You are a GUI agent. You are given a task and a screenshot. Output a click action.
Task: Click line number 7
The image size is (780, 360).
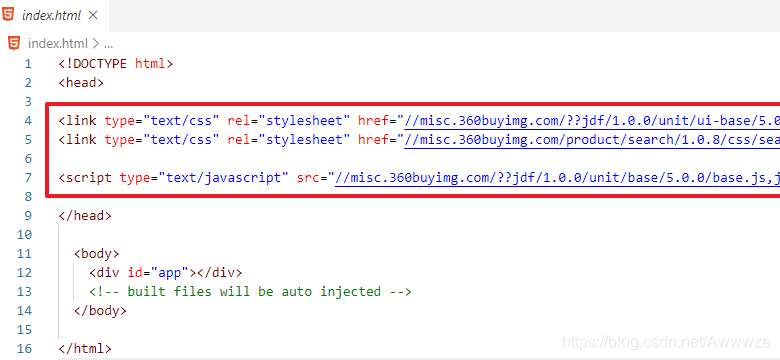pos(27,178)
